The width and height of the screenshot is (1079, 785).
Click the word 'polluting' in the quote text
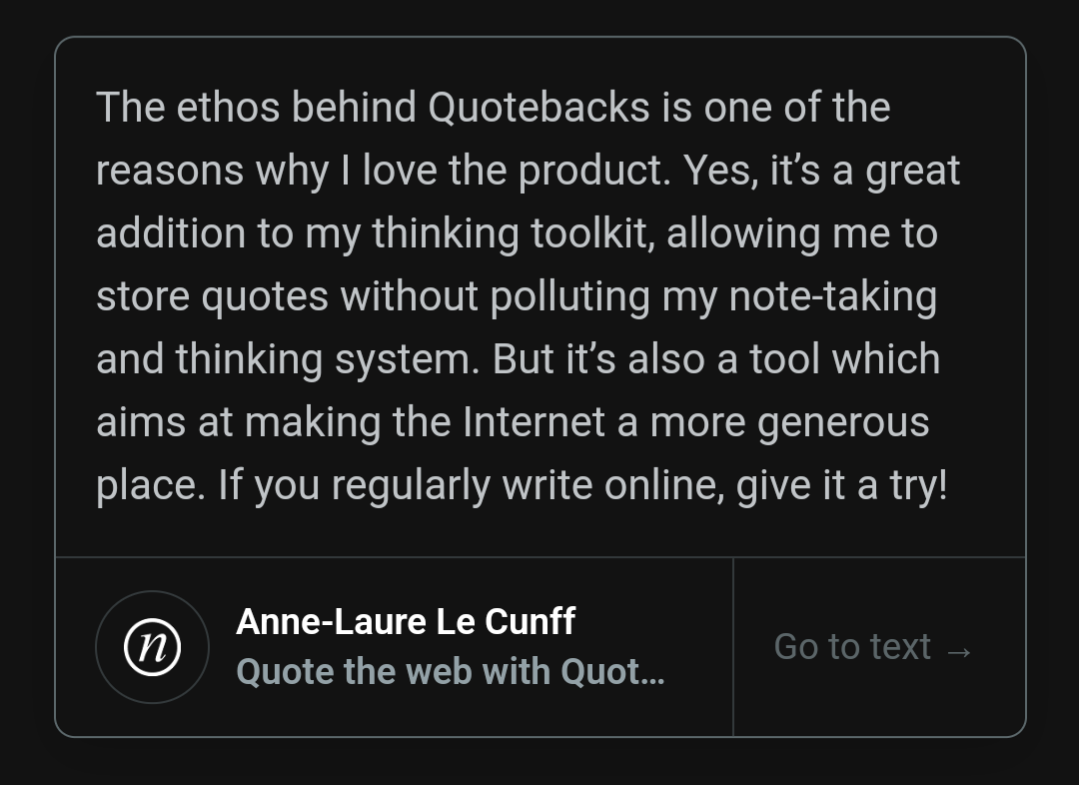570,297
